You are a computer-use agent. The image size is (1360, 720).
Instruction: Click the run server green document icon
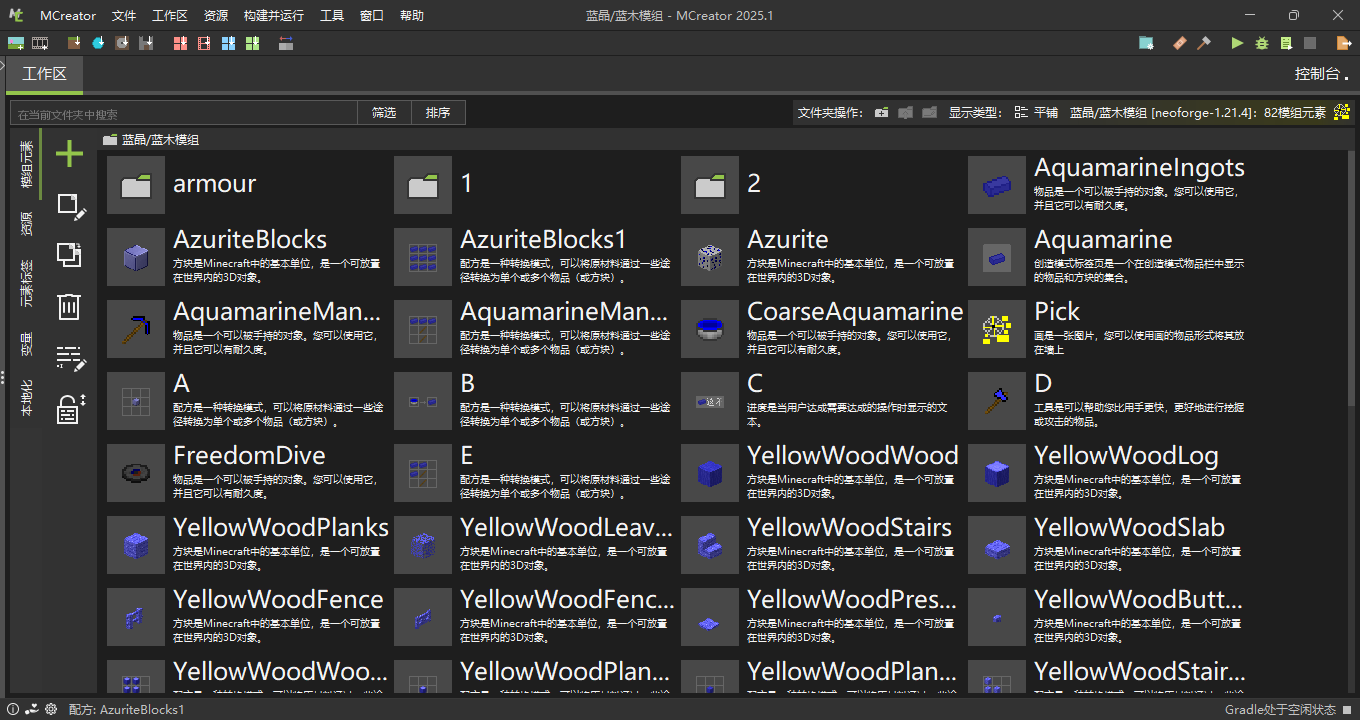[1286, 43]
